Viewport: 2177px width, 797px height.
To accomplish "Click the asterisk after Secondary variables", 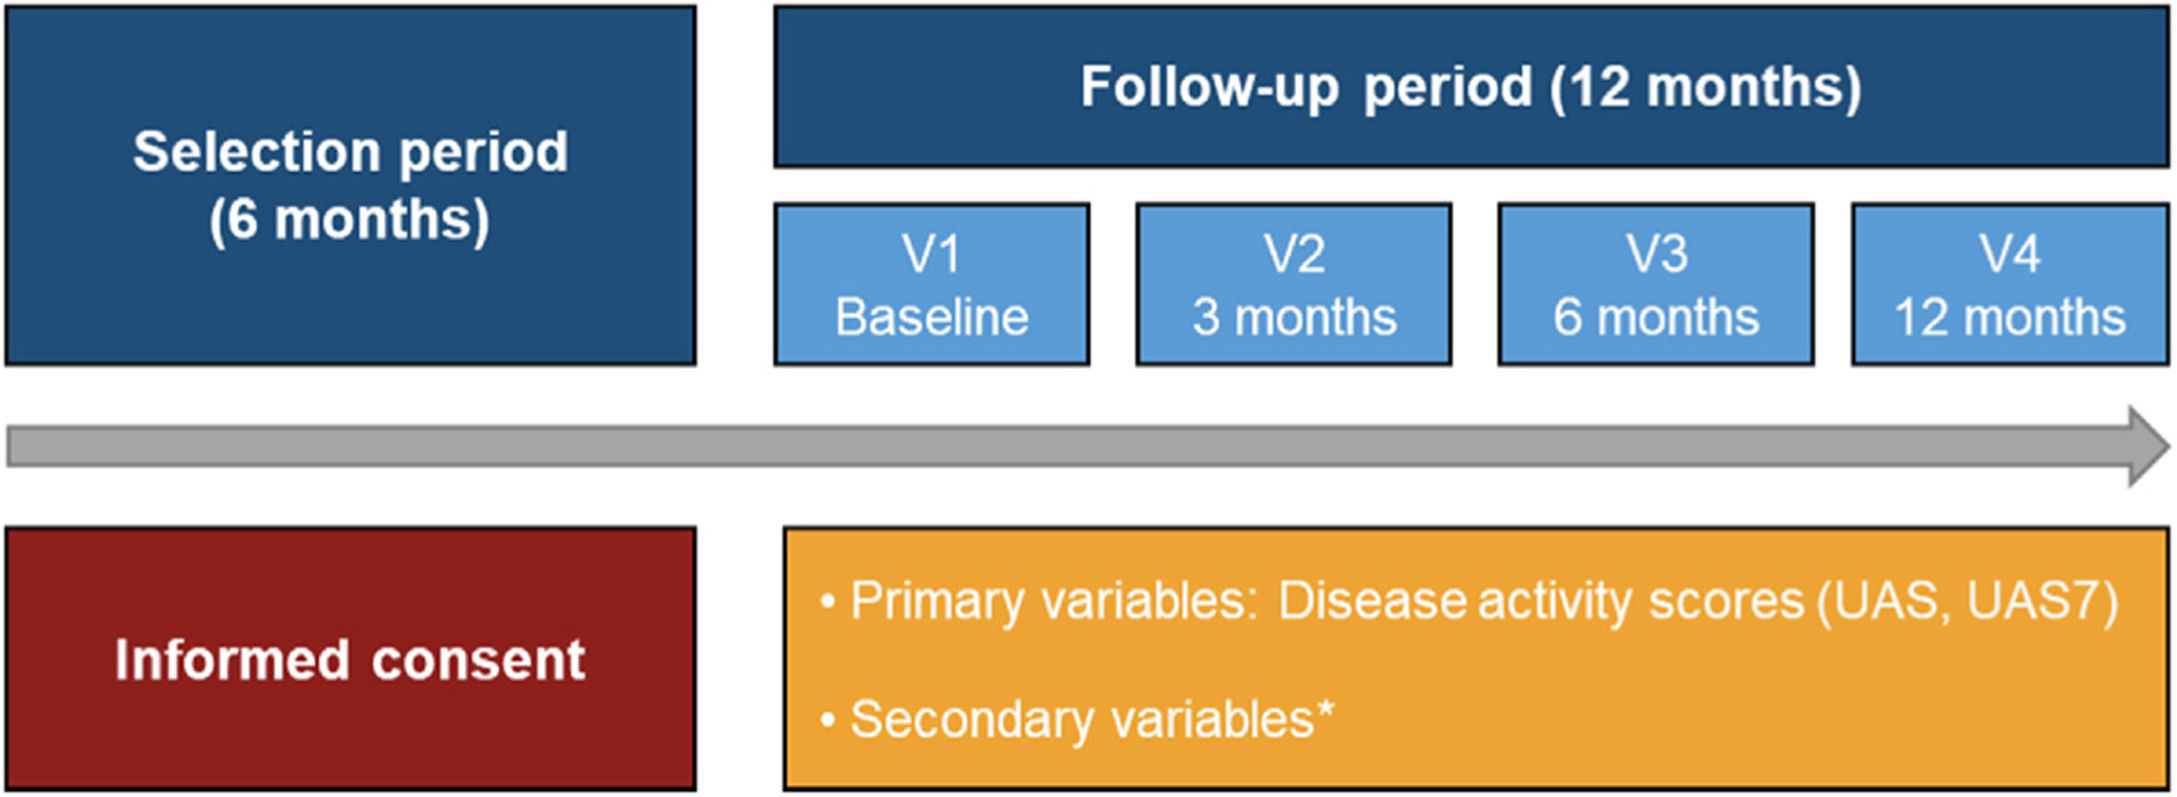I will click(1325, 709).
